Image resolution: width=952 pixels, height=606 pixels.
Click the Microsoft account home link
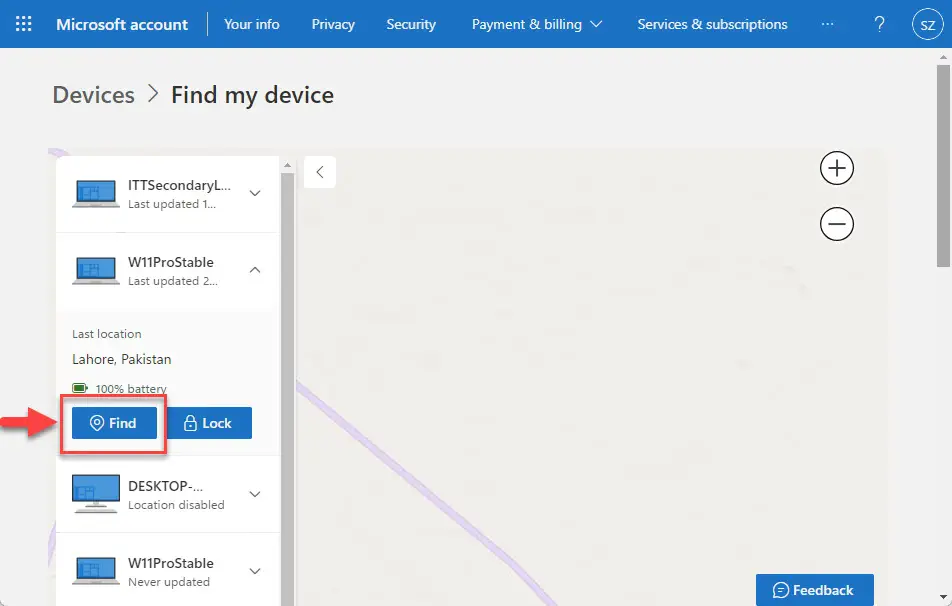(122, 24)
